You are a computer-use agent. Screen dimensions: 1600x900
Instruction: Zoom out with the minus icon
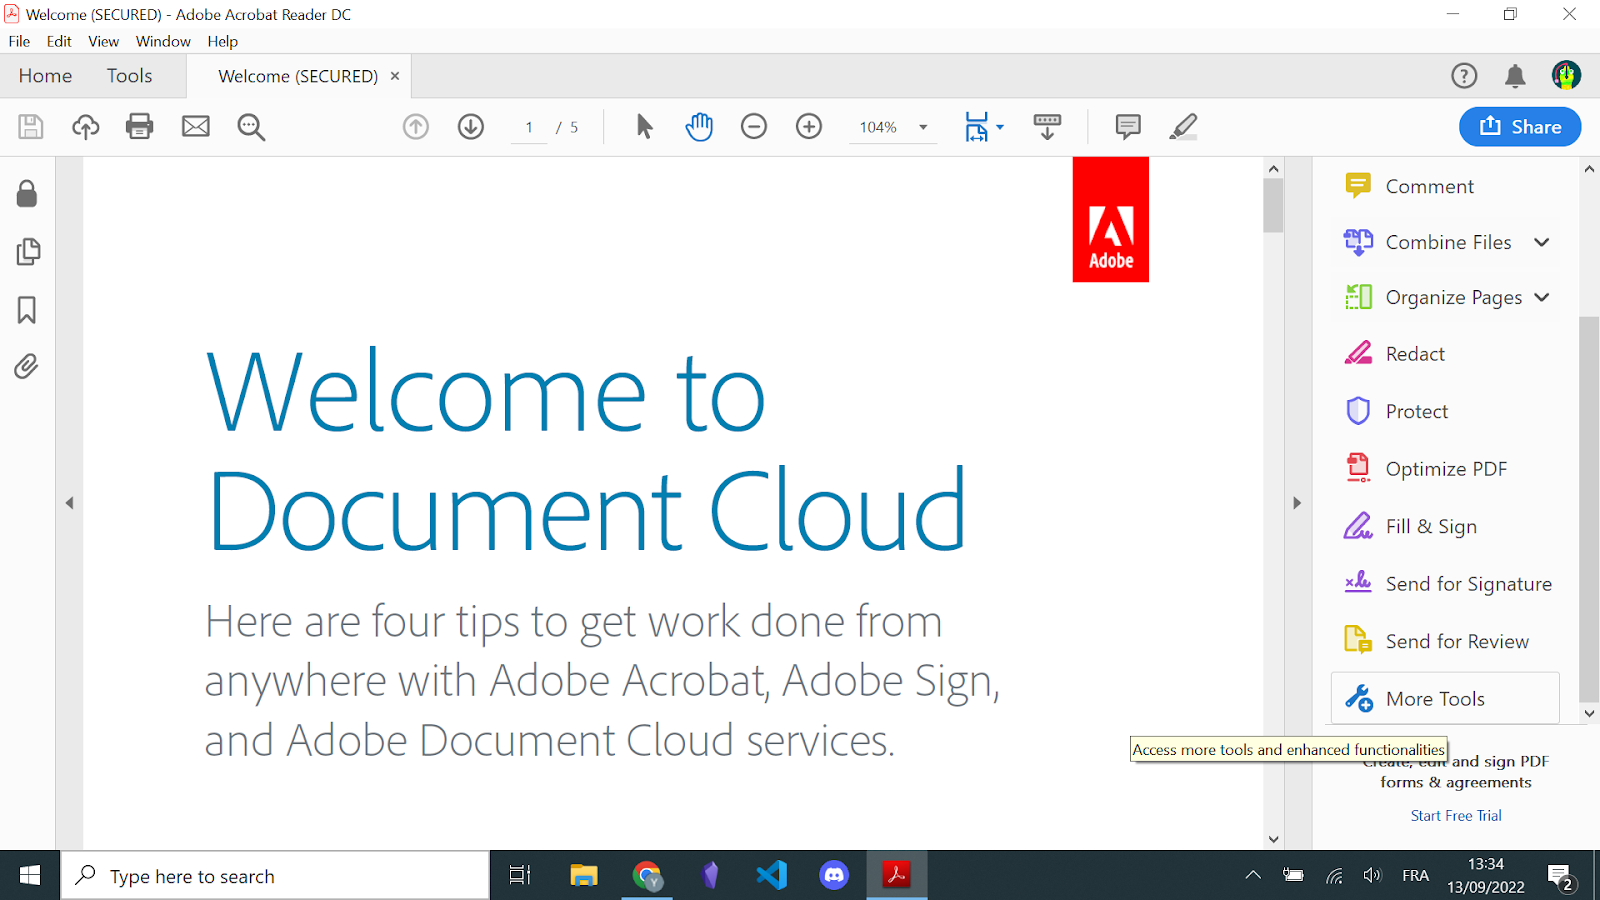click(x=754, y=127)
